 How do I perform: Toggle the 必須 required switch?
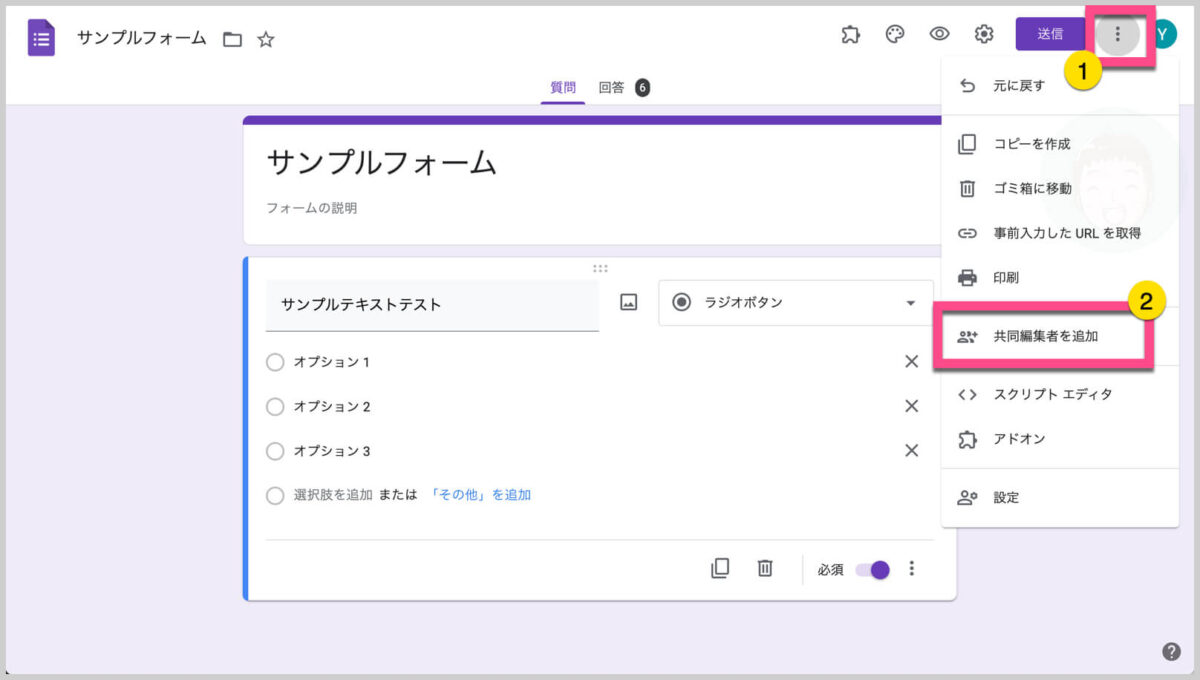(x=872, y=570)
